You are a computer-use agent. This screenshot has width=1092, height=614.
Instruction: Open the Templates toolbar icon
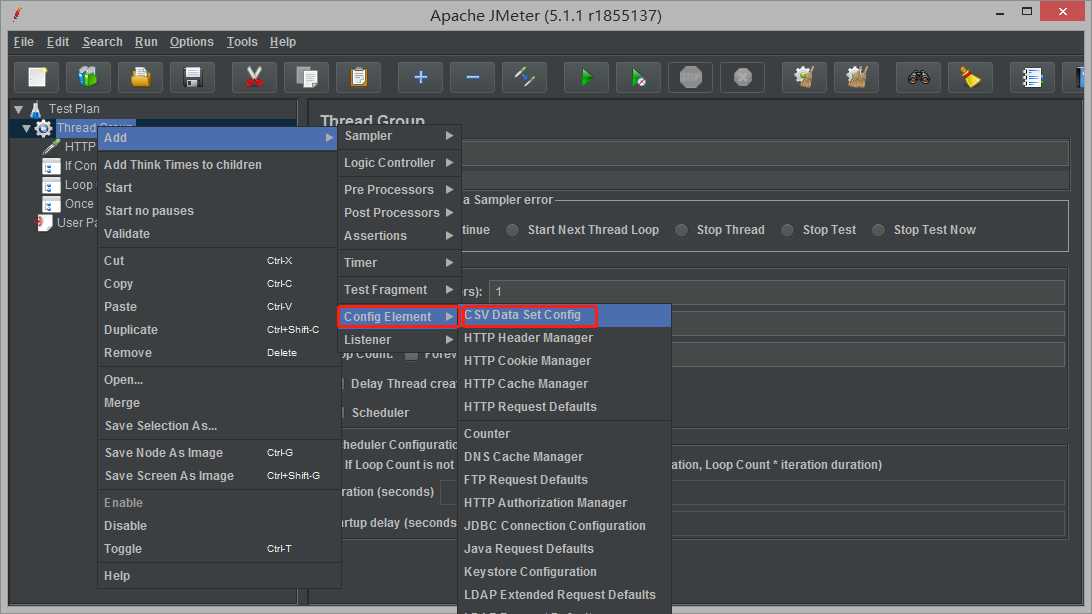coord(88,77)
